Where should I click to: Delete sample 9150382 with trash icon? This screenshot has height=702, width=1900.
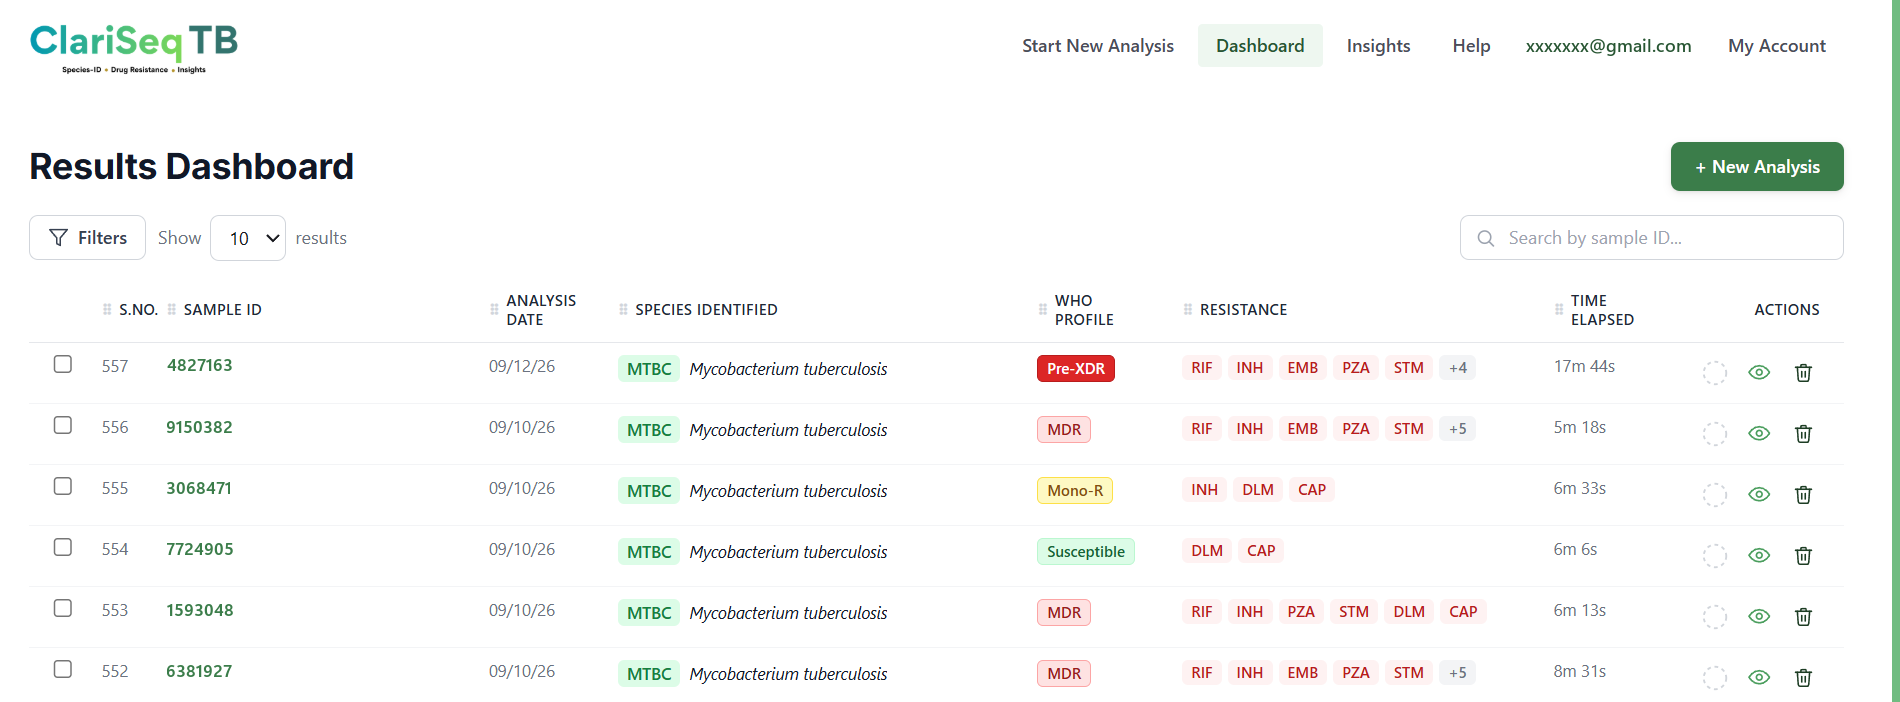tap(1803, 433)
